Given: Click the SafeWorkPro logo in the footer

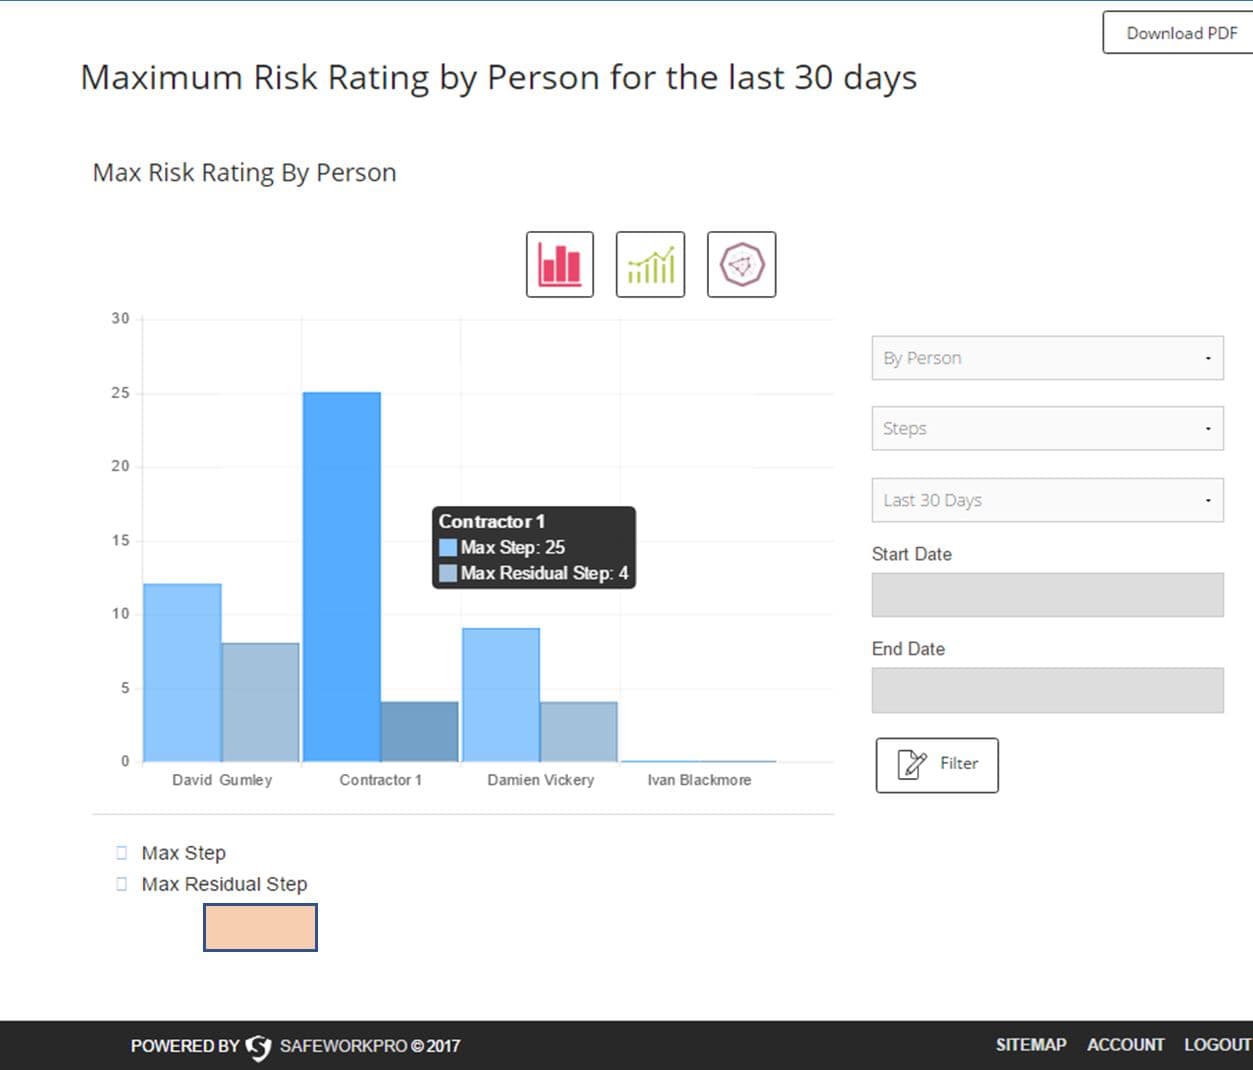Looking at the screenshot, I should 259,1045.
